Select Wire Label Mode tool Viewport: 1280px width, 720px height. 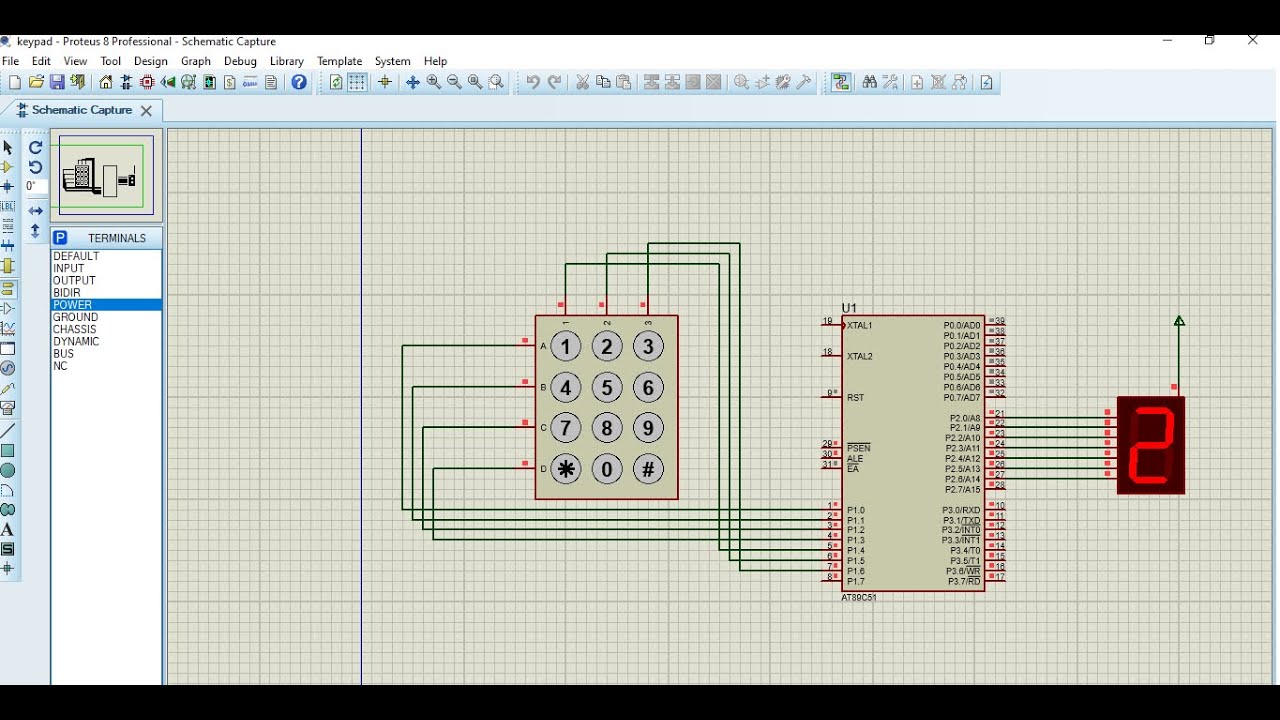(8, 206)
